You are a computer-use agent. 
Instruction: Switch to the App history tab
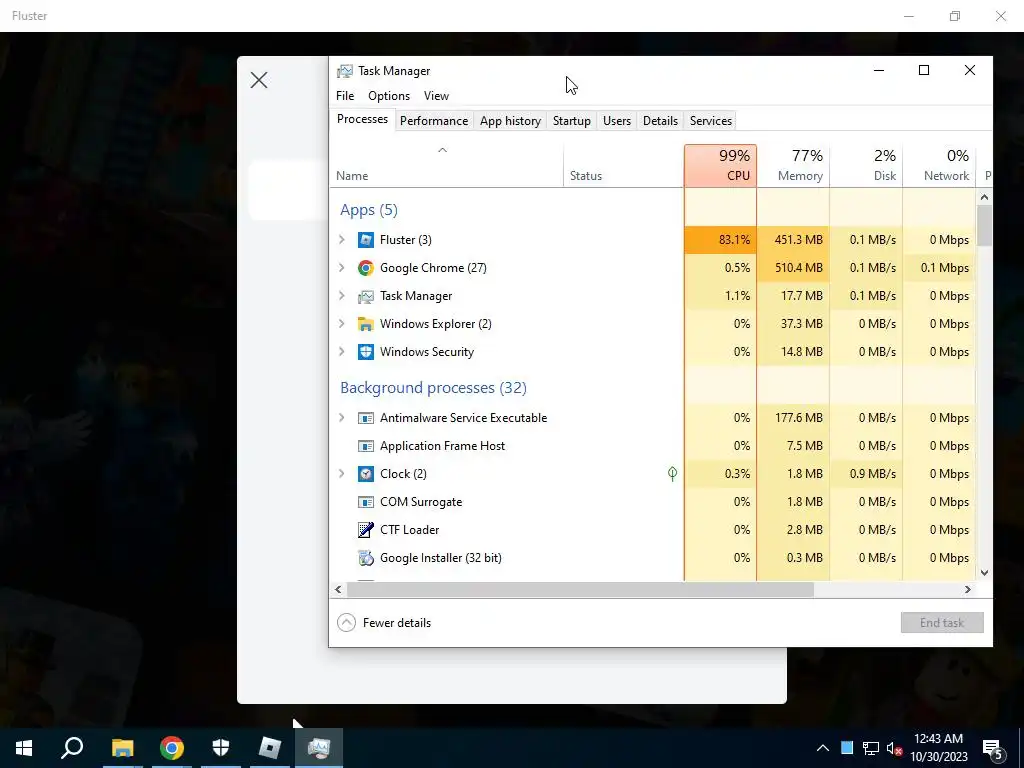click(510, 121)
